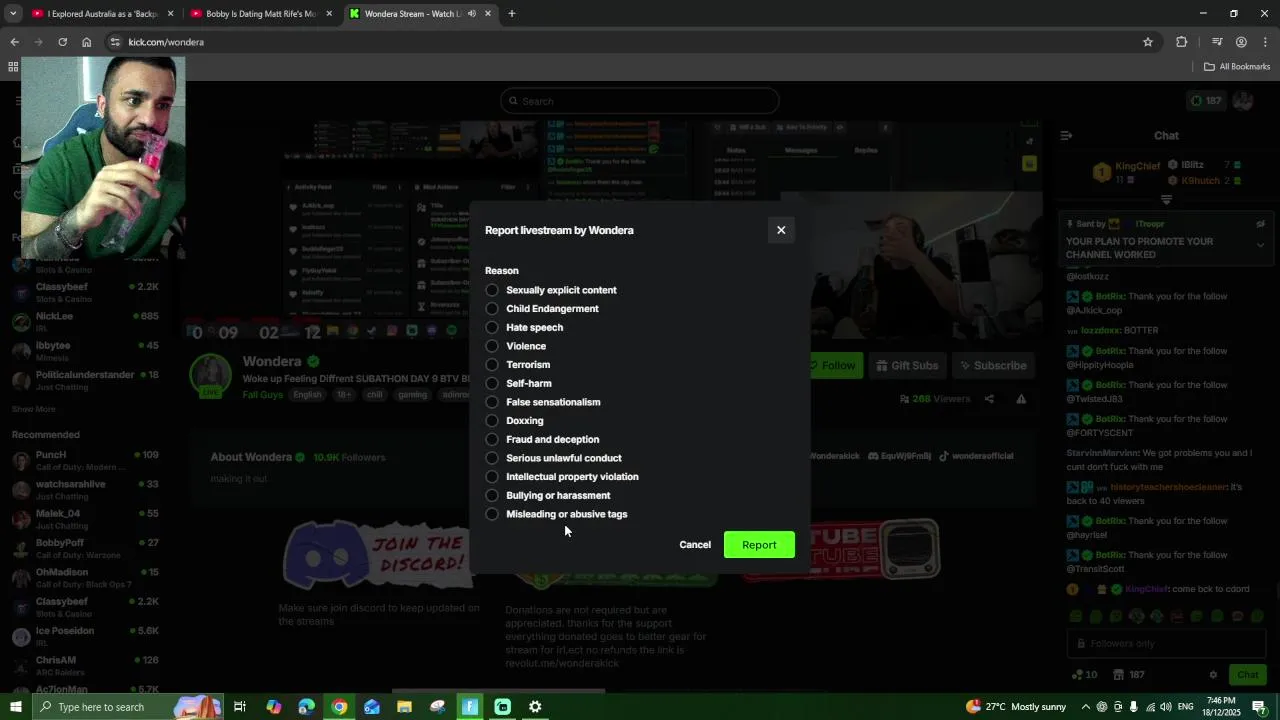Select the Self-harm radio option
Viewport: 1280px width, 720px height.
pyautogui.click(x=492, y=383)
